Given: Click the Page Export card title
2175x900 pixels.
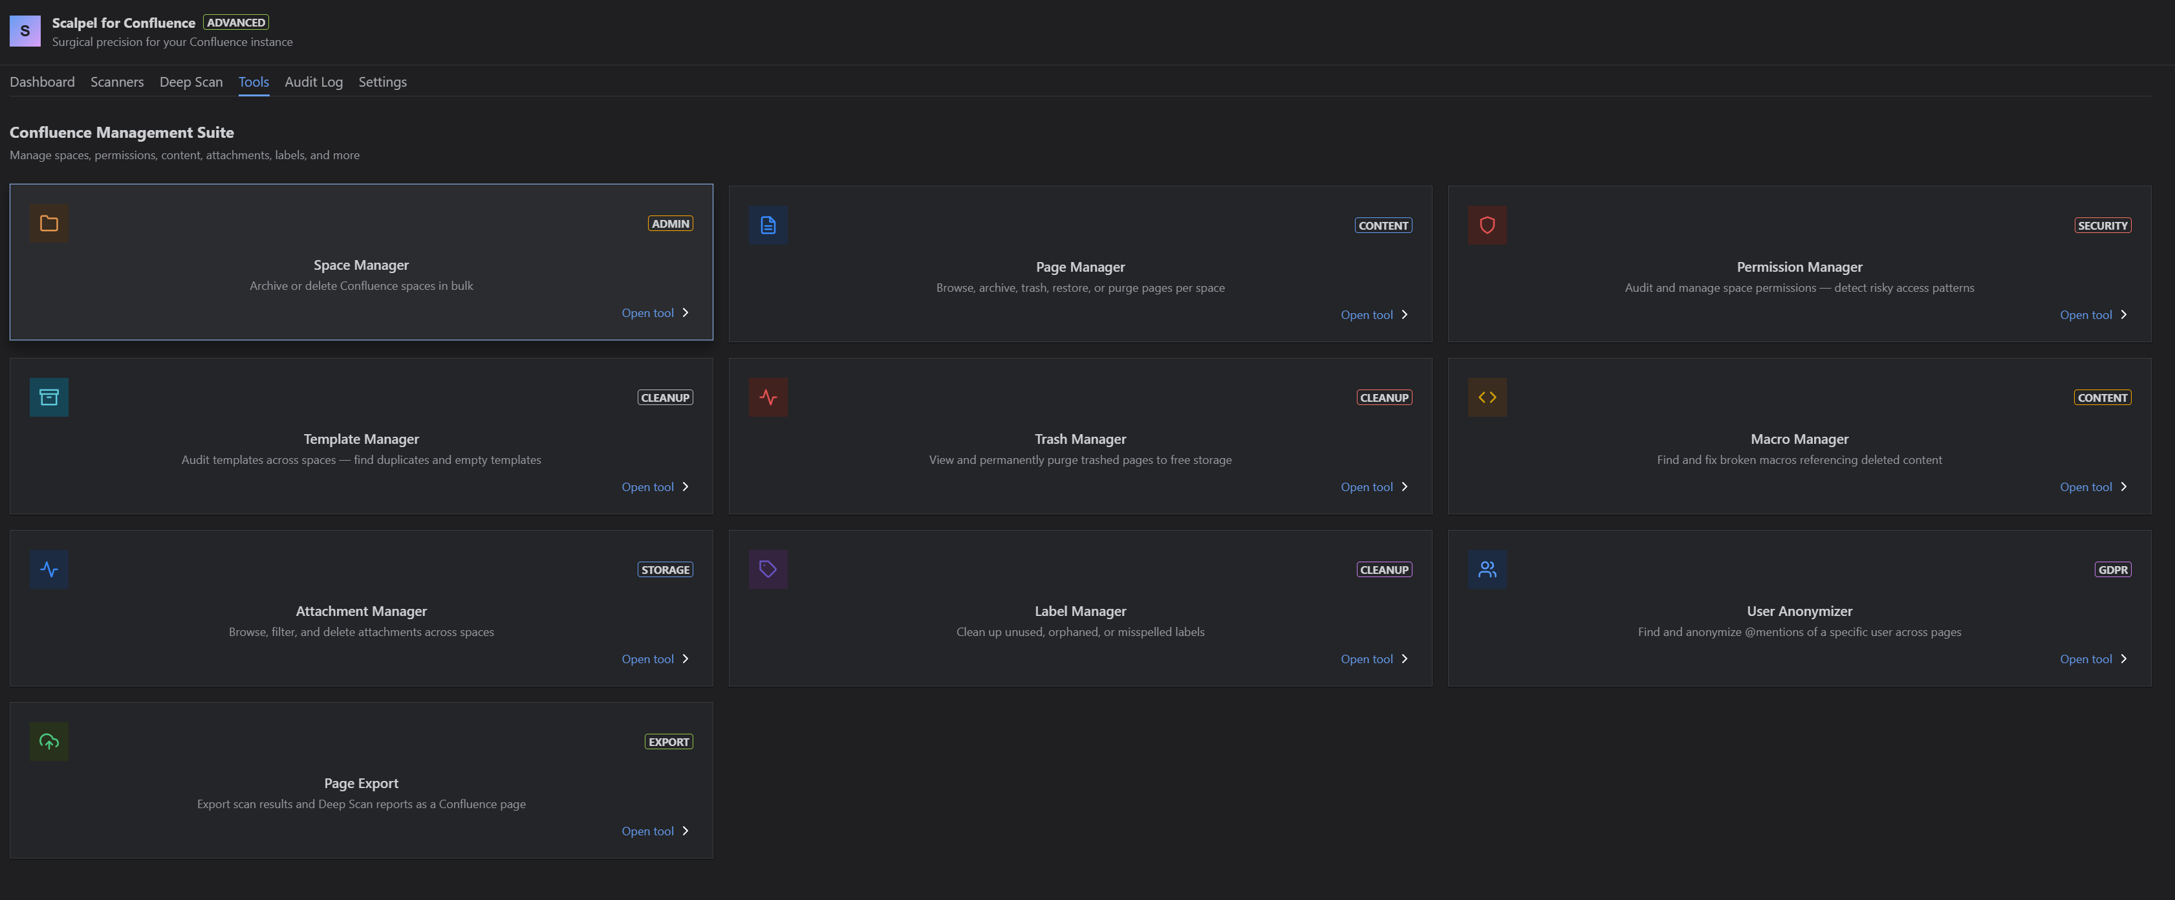Looking at the screenshot, I should [361, 783].
